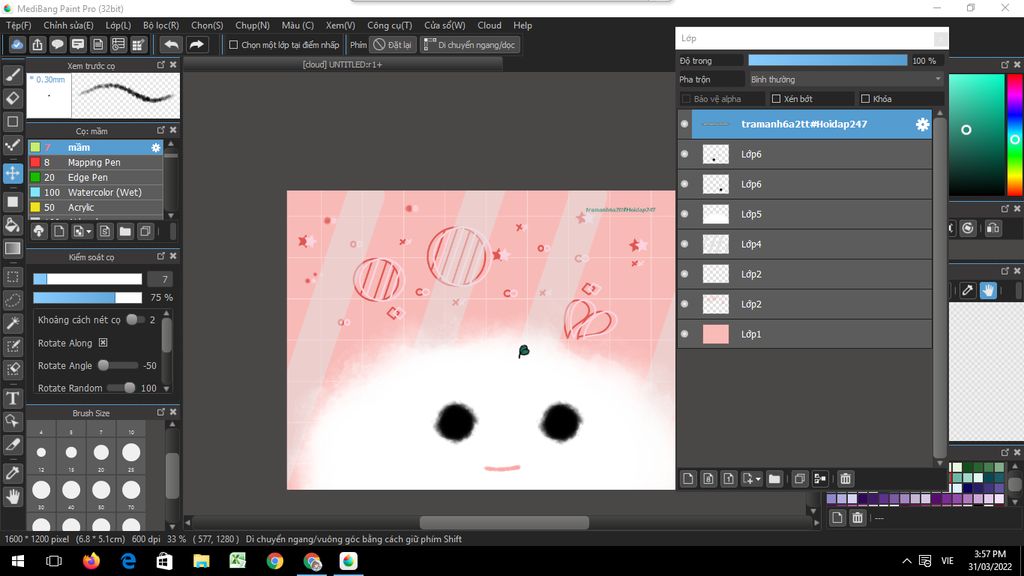Enable the Khóa lock checkbox
This screenshot has height=576, width=1024.
(865, 99)
